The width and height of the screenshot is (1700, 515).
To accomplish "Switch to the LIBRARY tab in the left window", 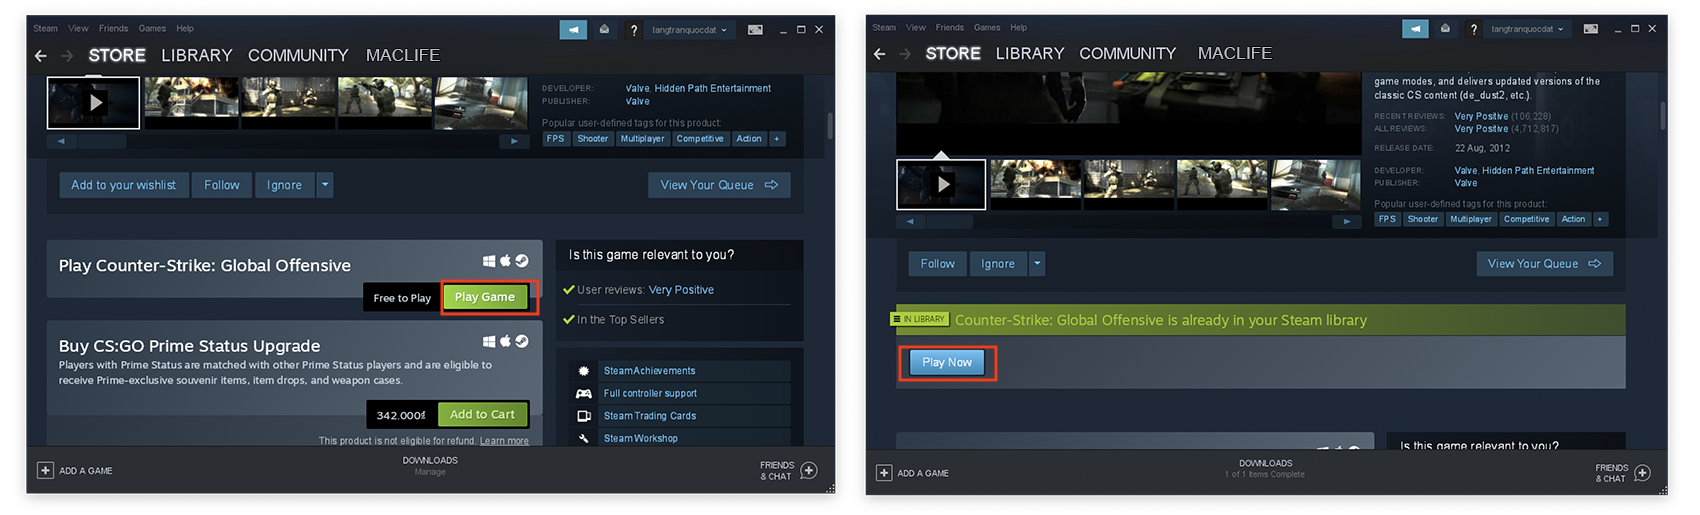I will pyautogui.click(x=196, y=56).
